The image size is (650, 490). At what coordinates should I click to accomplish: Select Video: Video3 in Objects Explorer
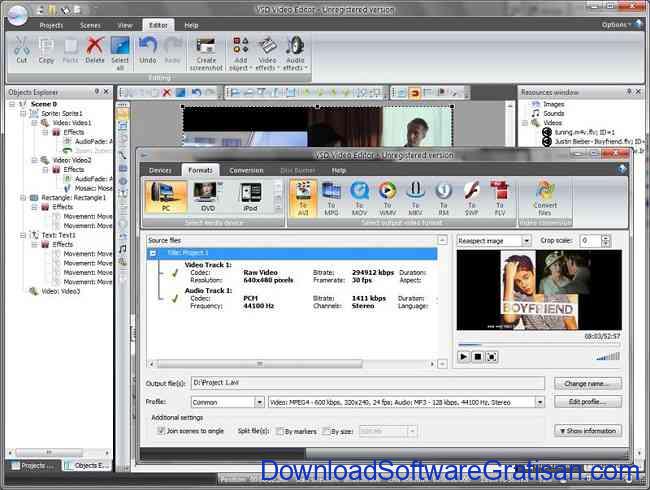(60, 291)
